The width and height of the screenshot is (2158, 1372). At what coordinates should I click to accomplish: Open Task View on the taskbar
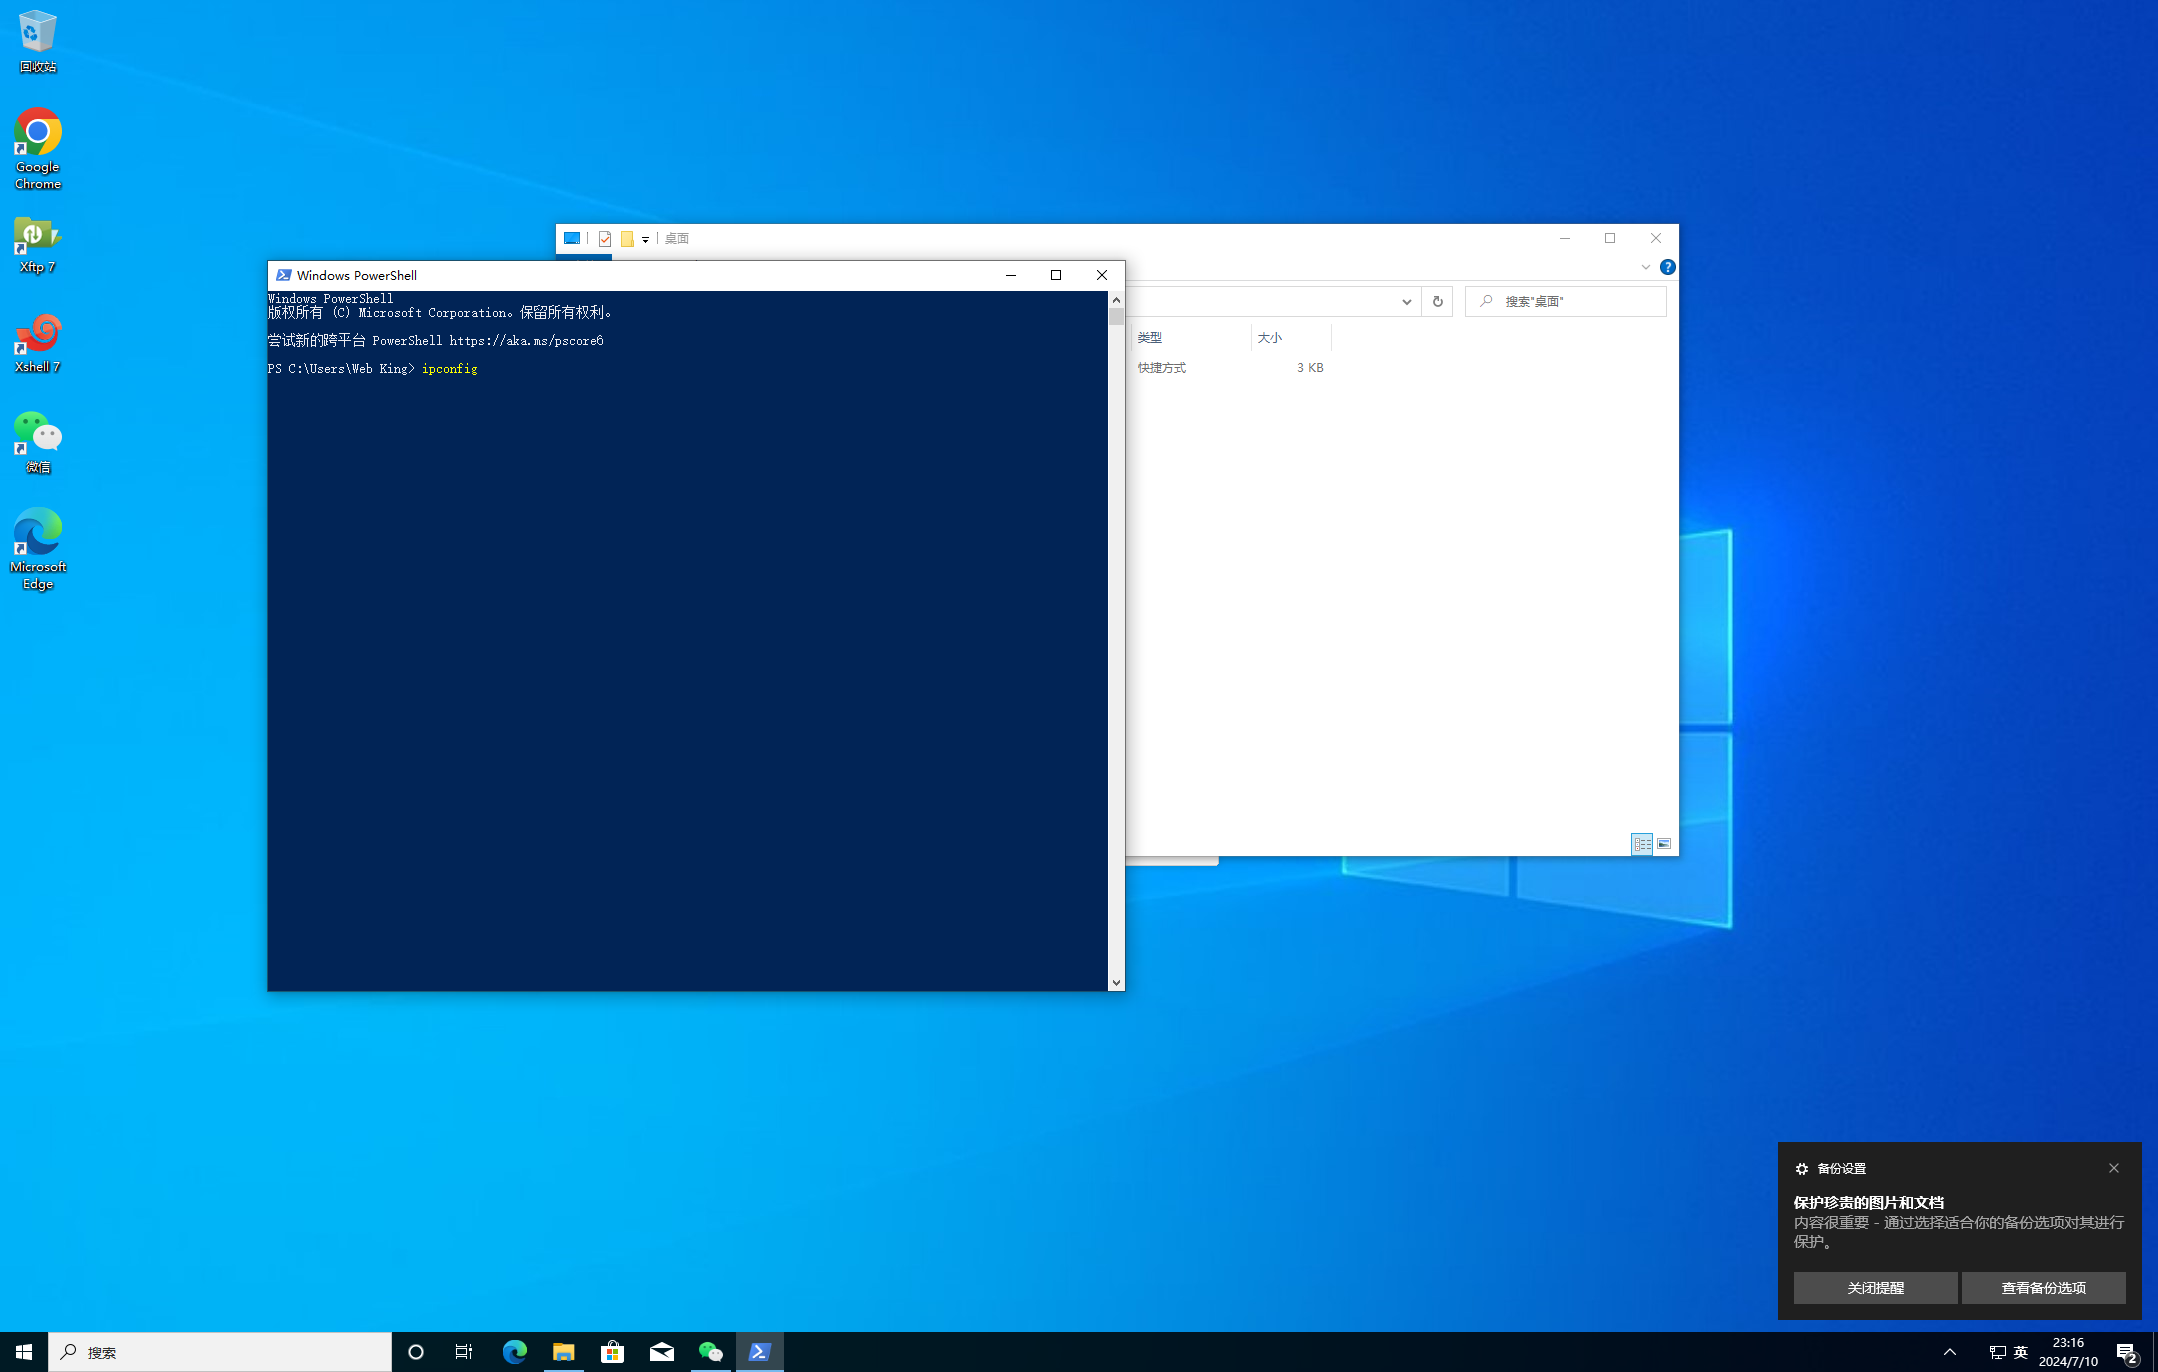(x=464, y=1352)
